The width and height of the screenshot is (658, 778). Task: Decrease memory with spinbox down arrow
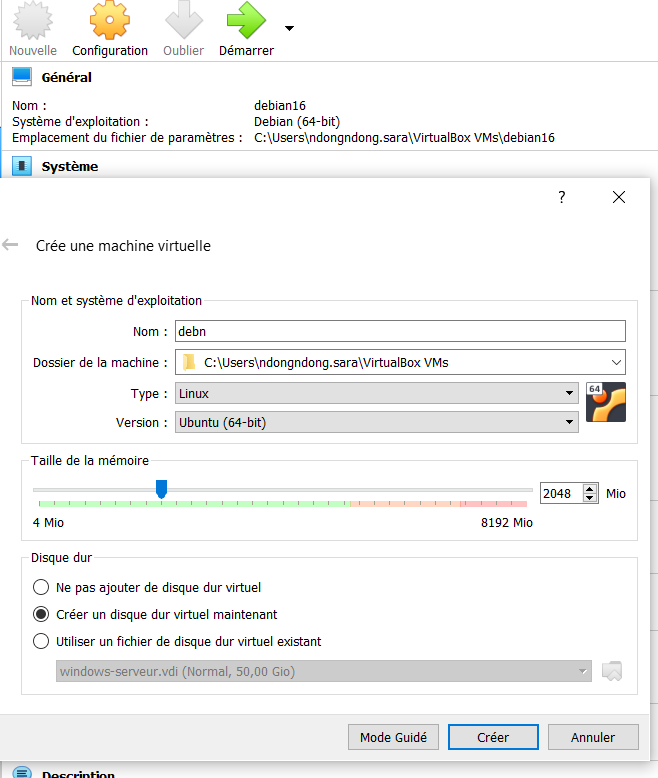[x=590, y=498]
